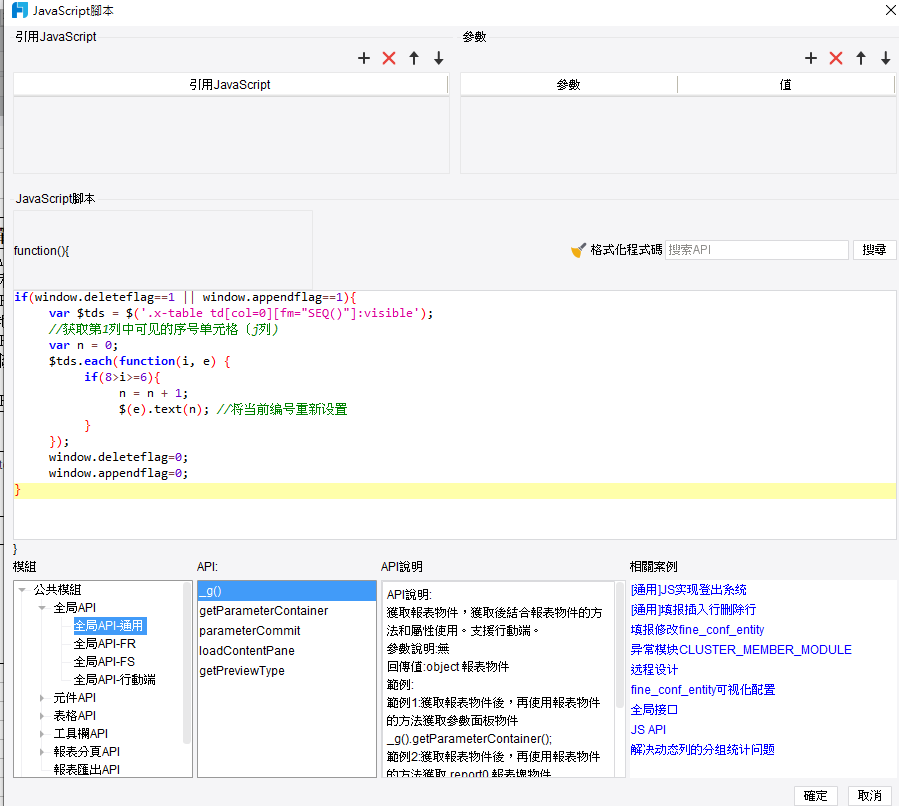The width and height of the screenshot is (899, 806).
Task: Collapse the 全局API tree node
Action: click(42, 608)
